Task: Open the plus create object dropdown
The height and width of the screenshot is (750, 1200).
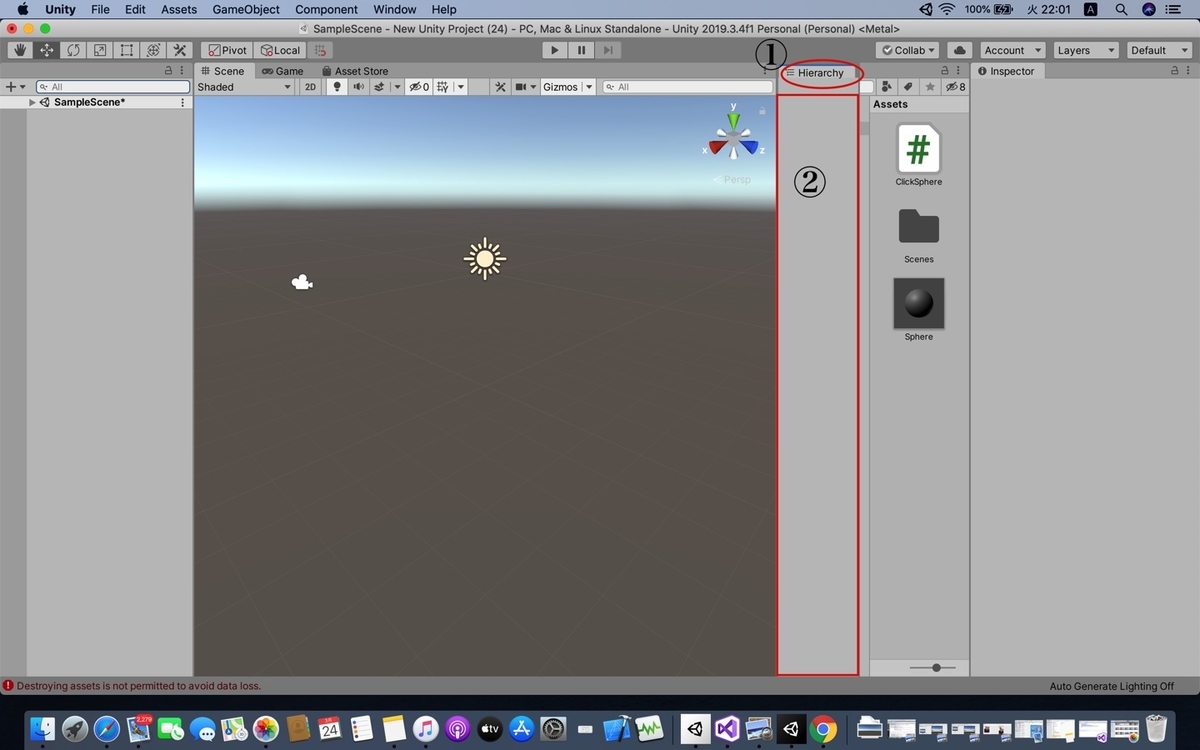Action: coord(16,87)
